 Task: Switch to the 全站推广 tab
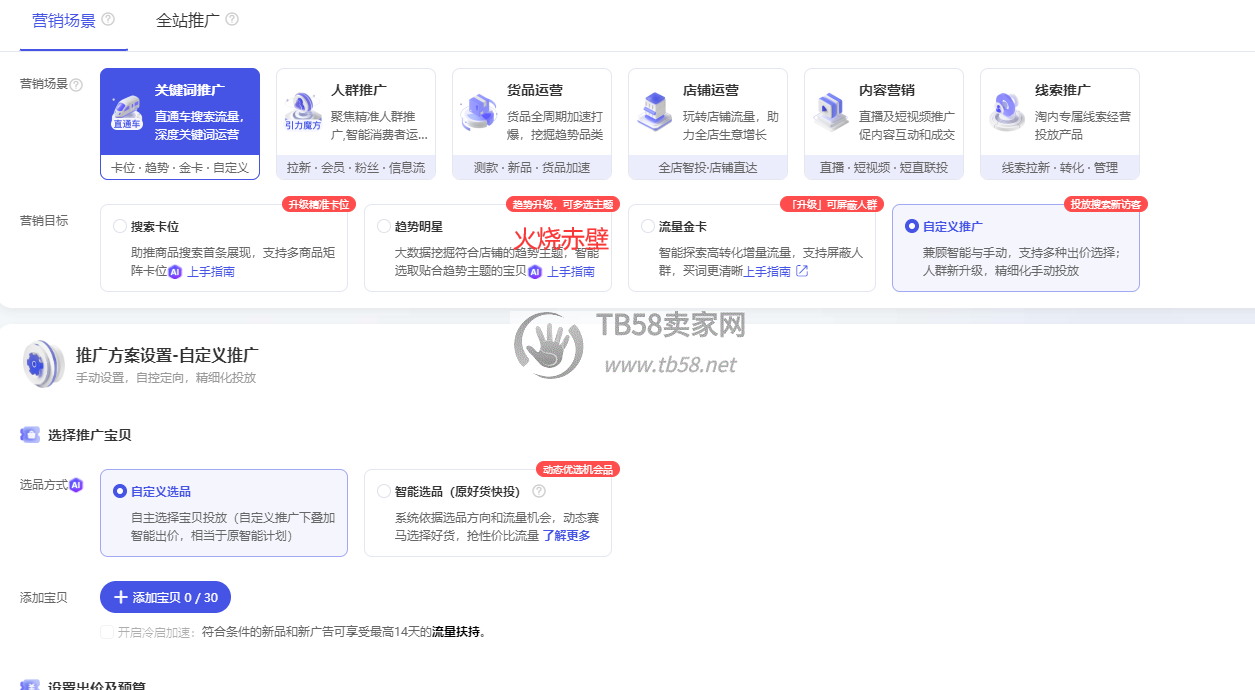188,20
